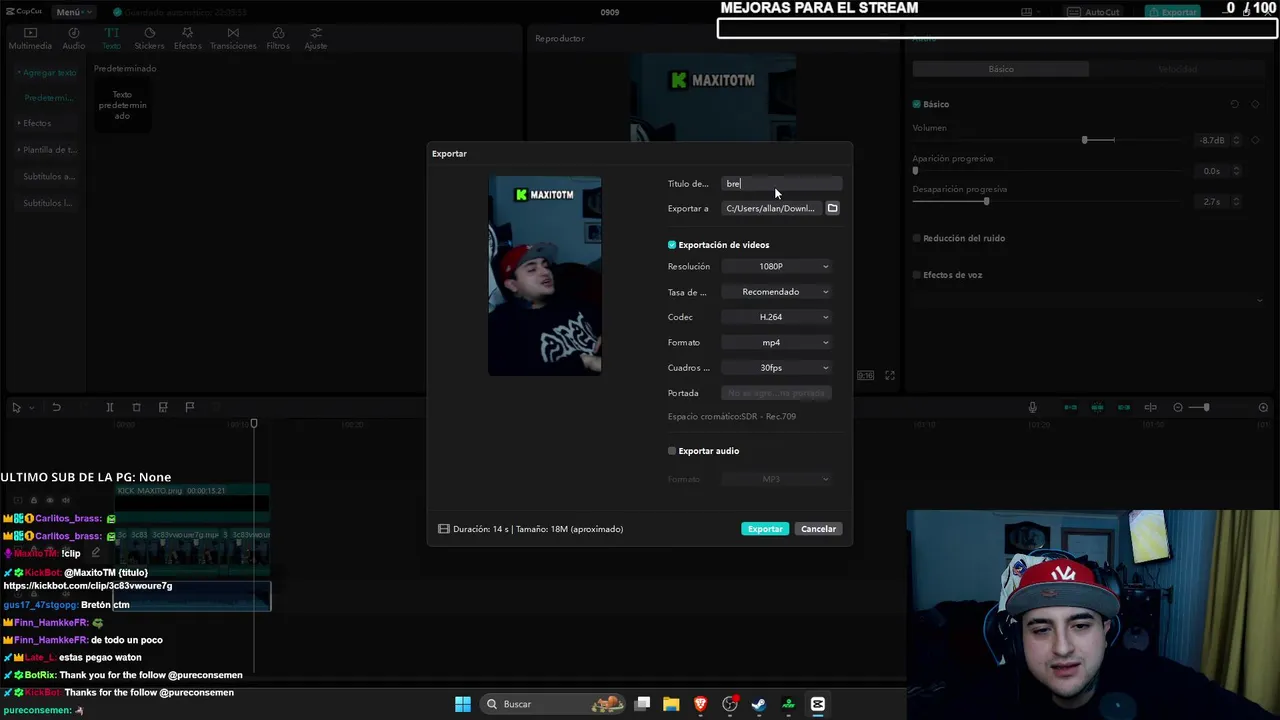Viewport: 1280px width, 720px height.
Task: Open the Ajuste tab
Action: click(316, 39)
